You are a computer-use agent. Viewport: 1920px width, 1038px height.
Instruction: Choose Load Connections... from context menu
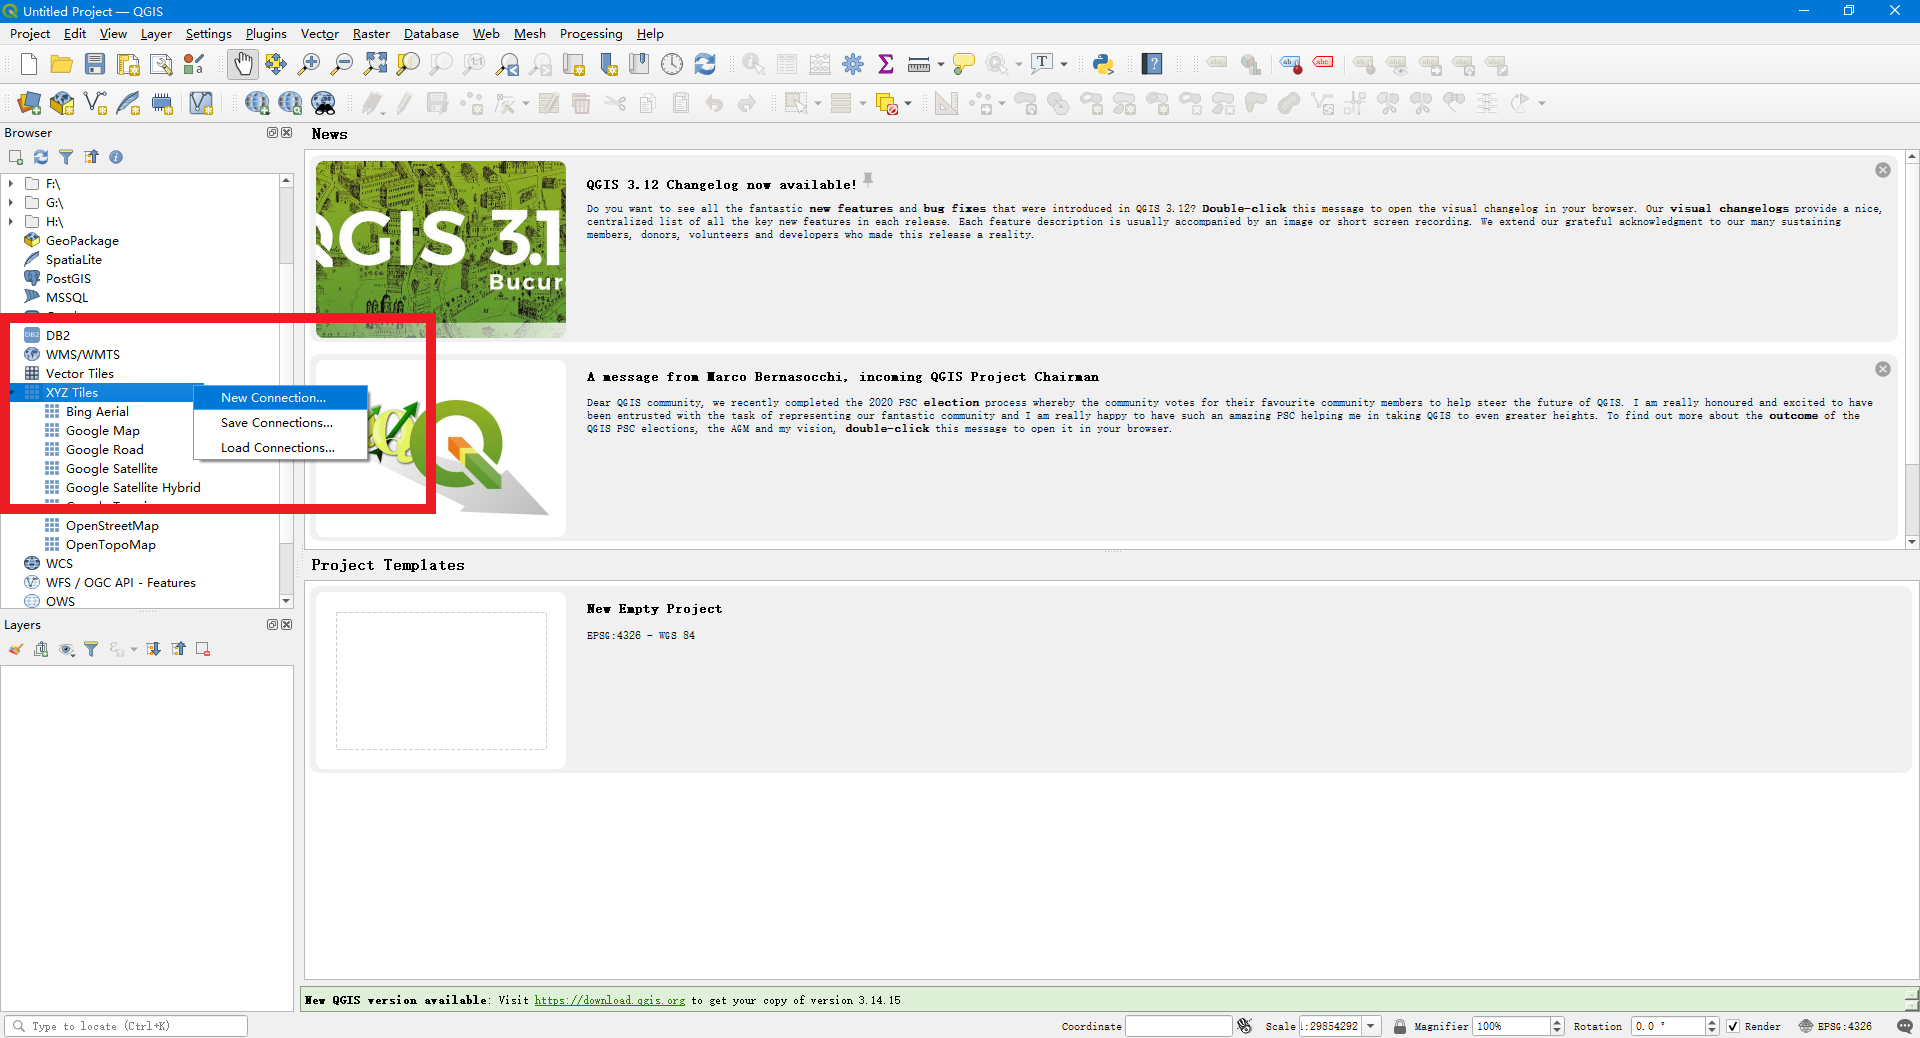click(281, 448)
